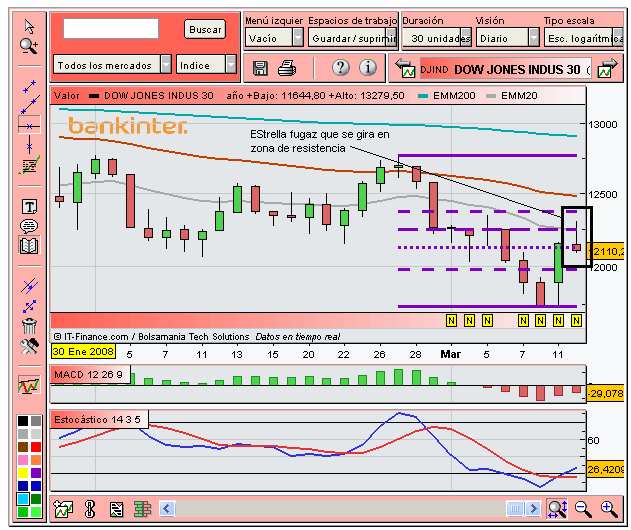Pick the cyan color swatch
The image size is (631, 530).
click(x=23, y=499)
